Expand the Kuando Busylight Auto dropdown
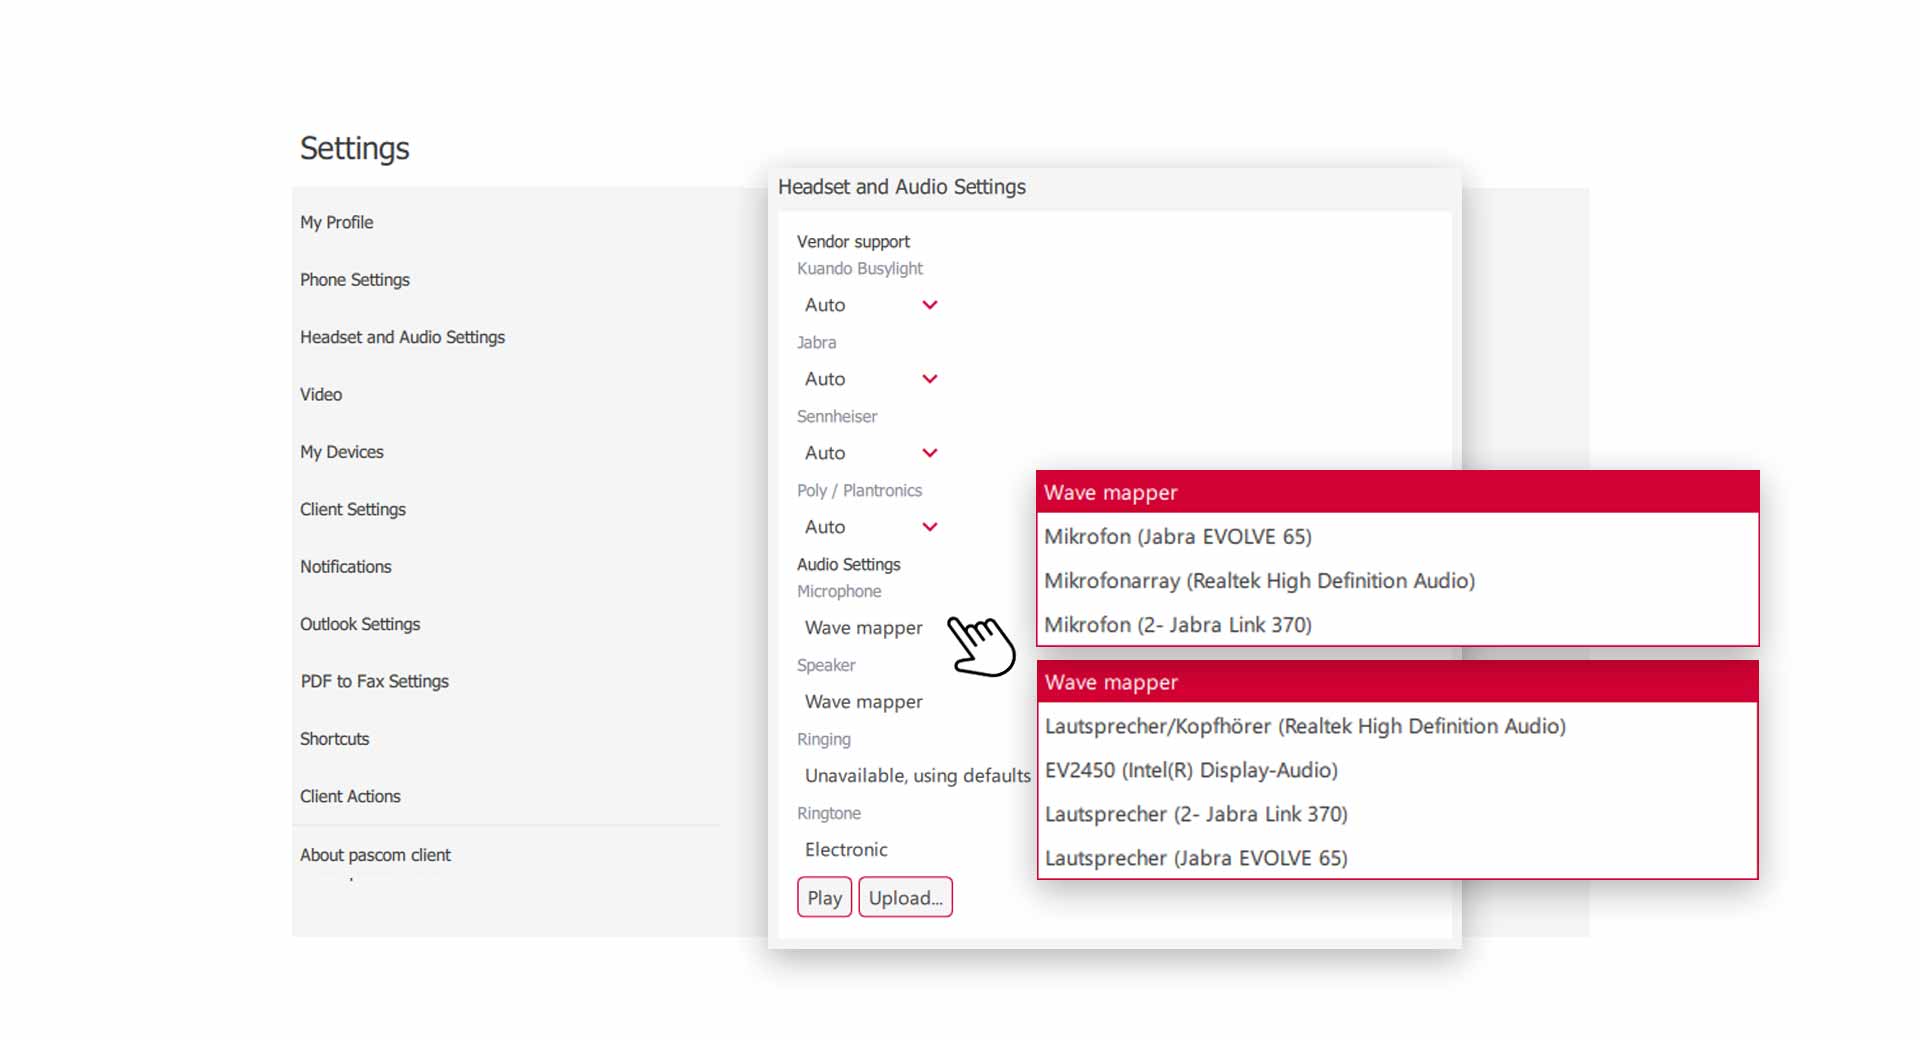 pyautogui.click(x=871, y=305)
